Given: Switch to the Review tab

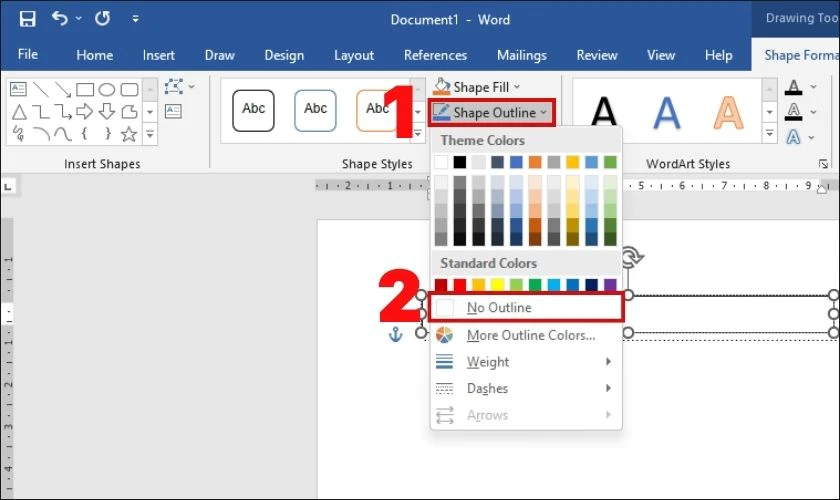Looking at the screenshot, I should pos(597,55).
